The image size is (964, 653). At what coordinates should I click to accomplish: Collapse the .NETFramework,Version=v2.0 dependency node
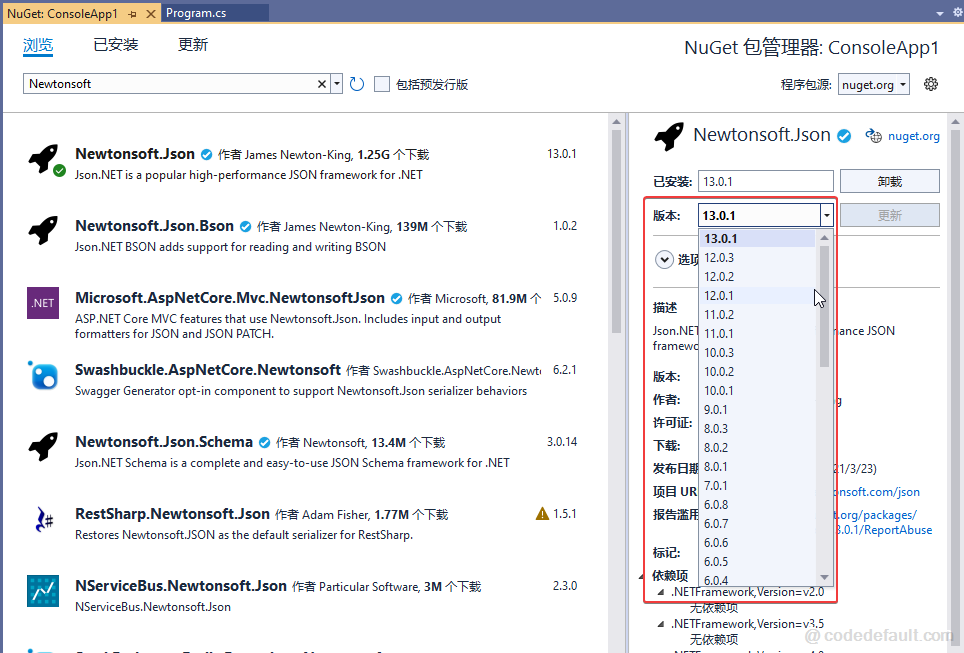pyautogui.click(x=661, y=592)
